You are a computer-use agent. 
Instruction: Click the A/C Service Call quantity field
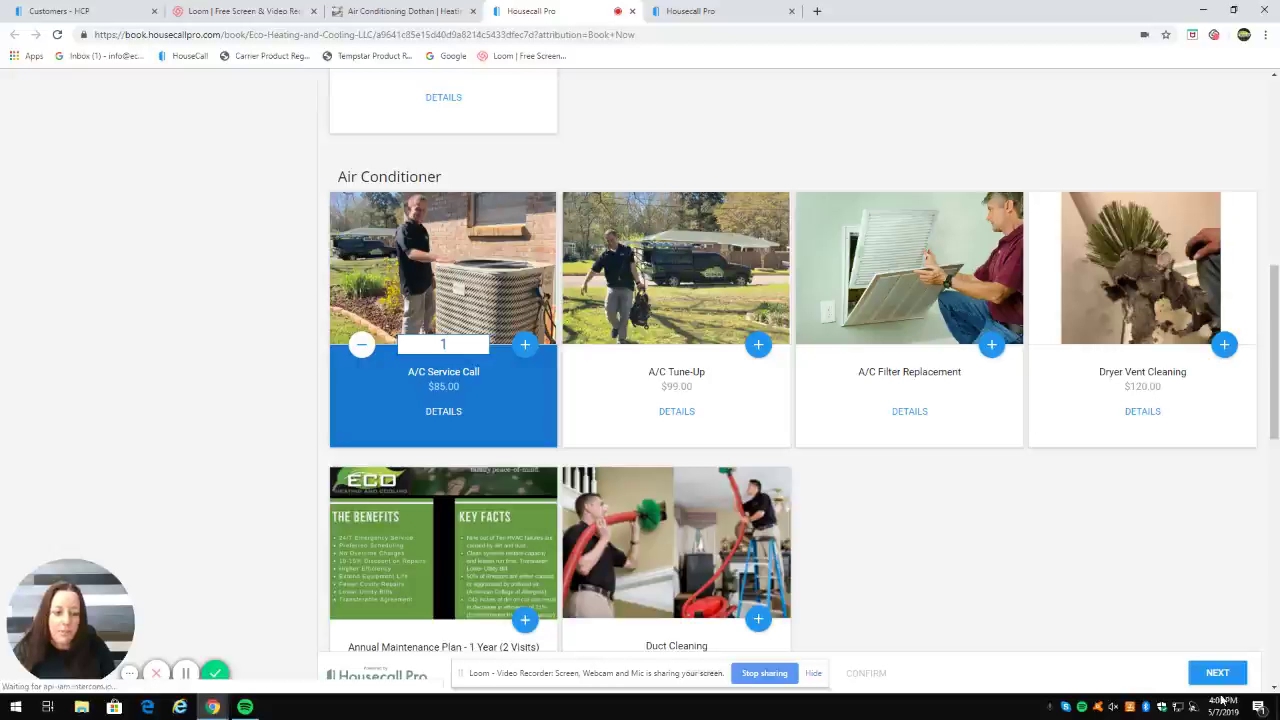tap(443, 345)
